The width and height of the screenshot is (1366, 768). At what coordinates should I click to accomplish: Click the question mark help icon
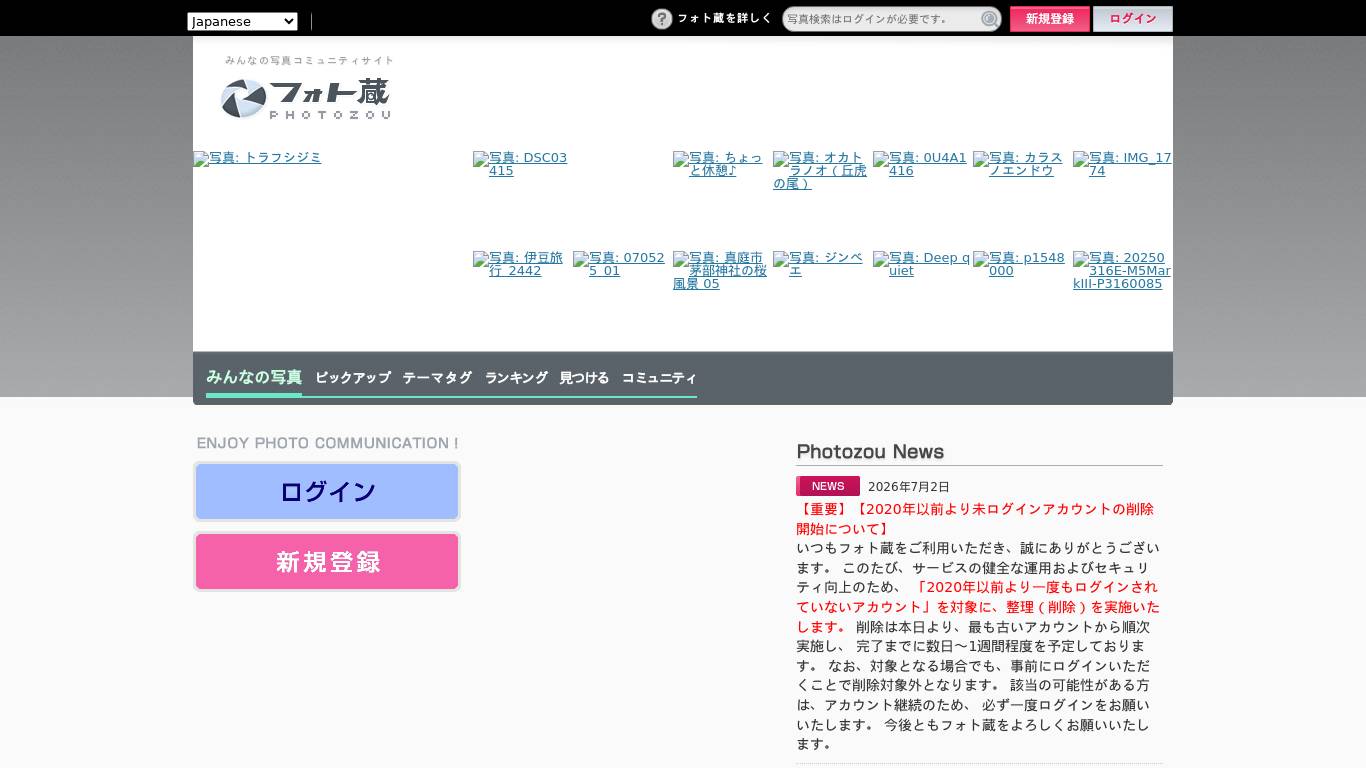[x=662, y=19]
